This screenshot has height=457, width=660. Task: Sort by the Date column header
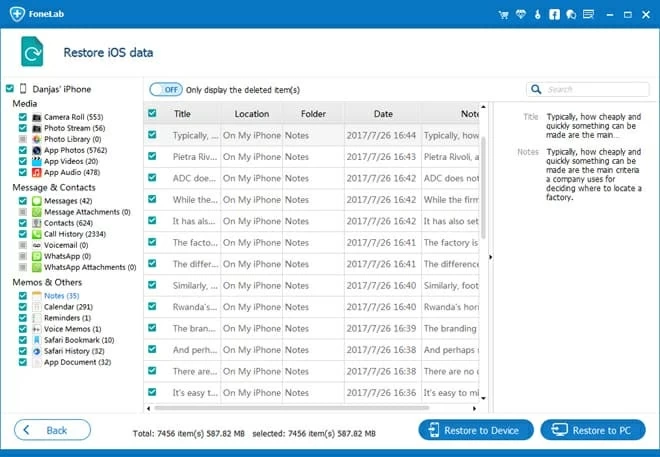click(x=383, y=114)
